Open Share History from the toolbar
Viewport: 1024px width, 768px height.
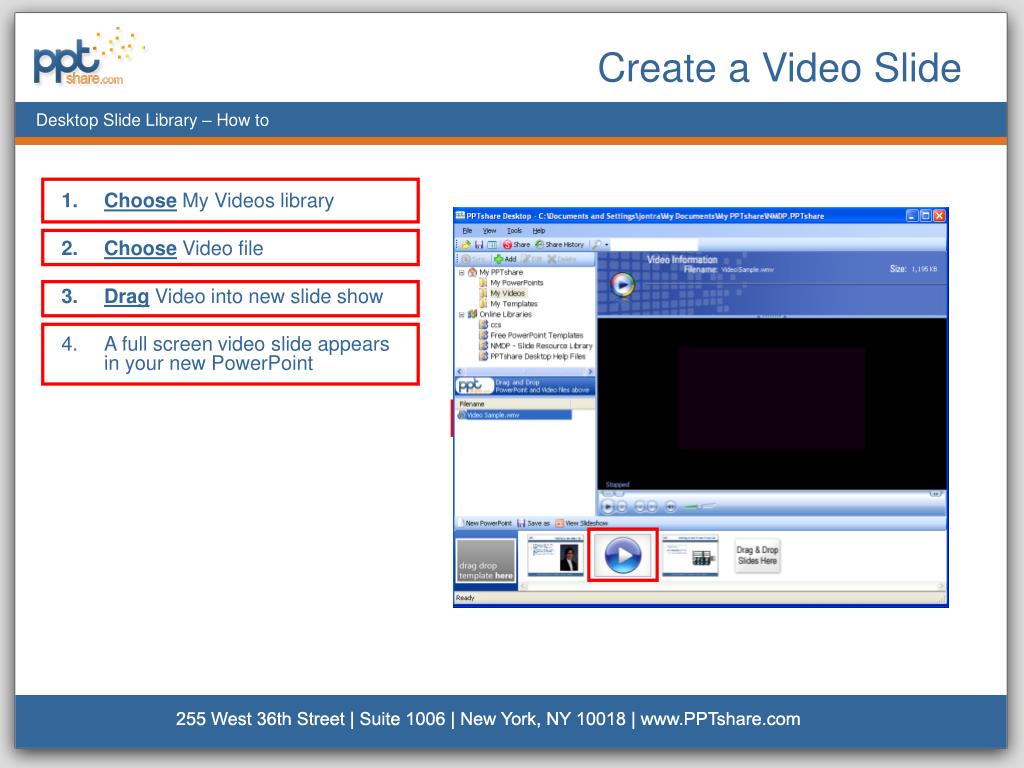pos(559,244)
